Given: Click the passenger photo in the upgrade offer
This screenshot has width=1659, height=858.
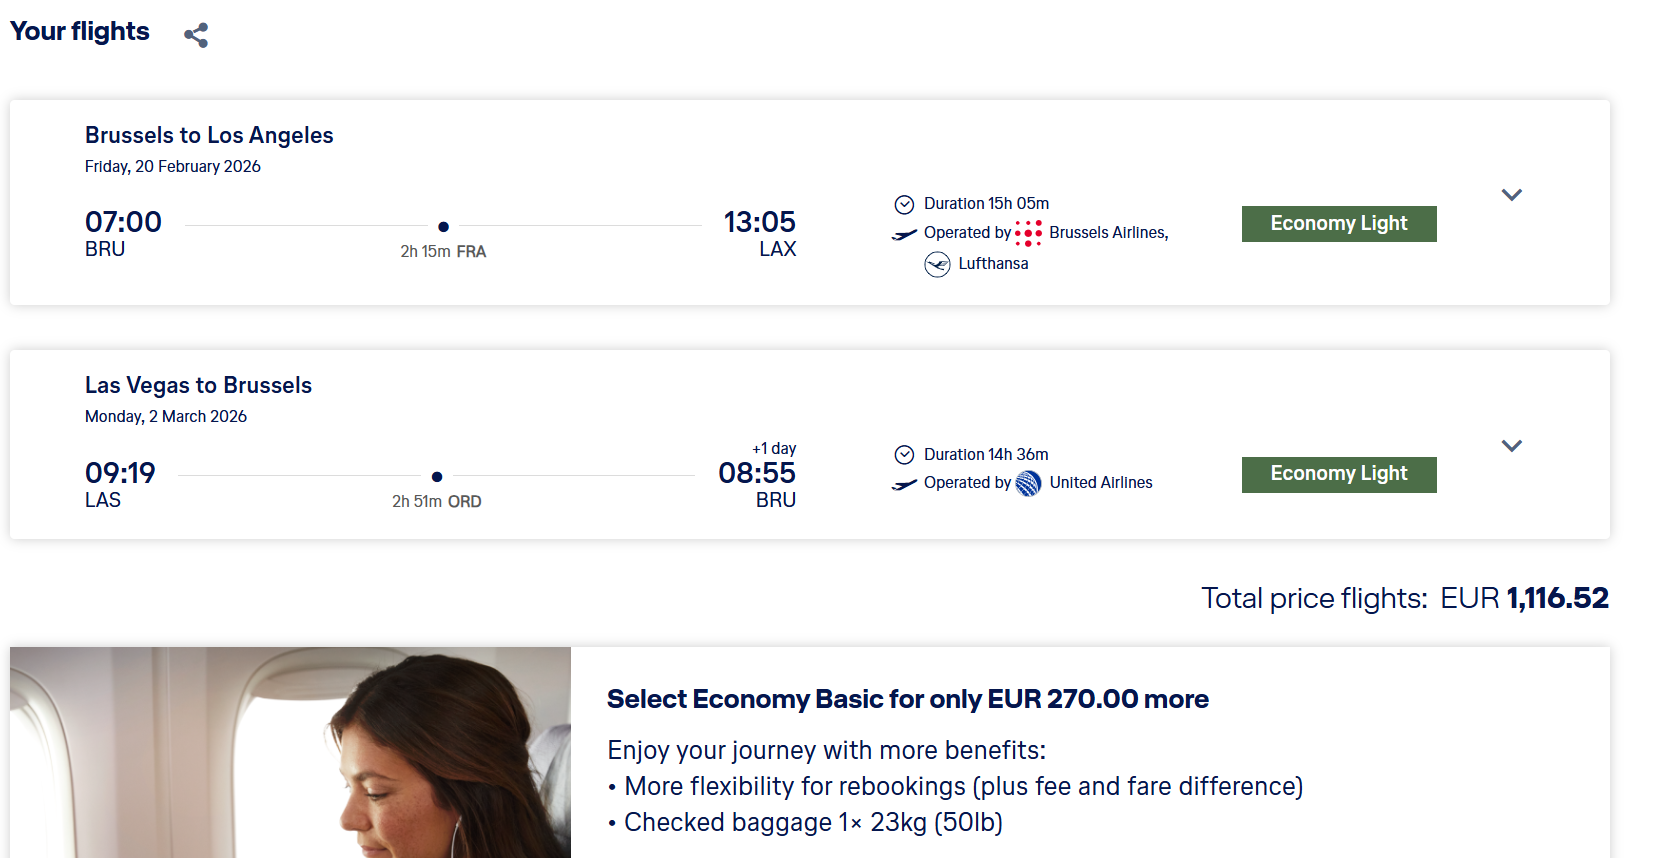Looking at the screenshot, I should 290,752.
